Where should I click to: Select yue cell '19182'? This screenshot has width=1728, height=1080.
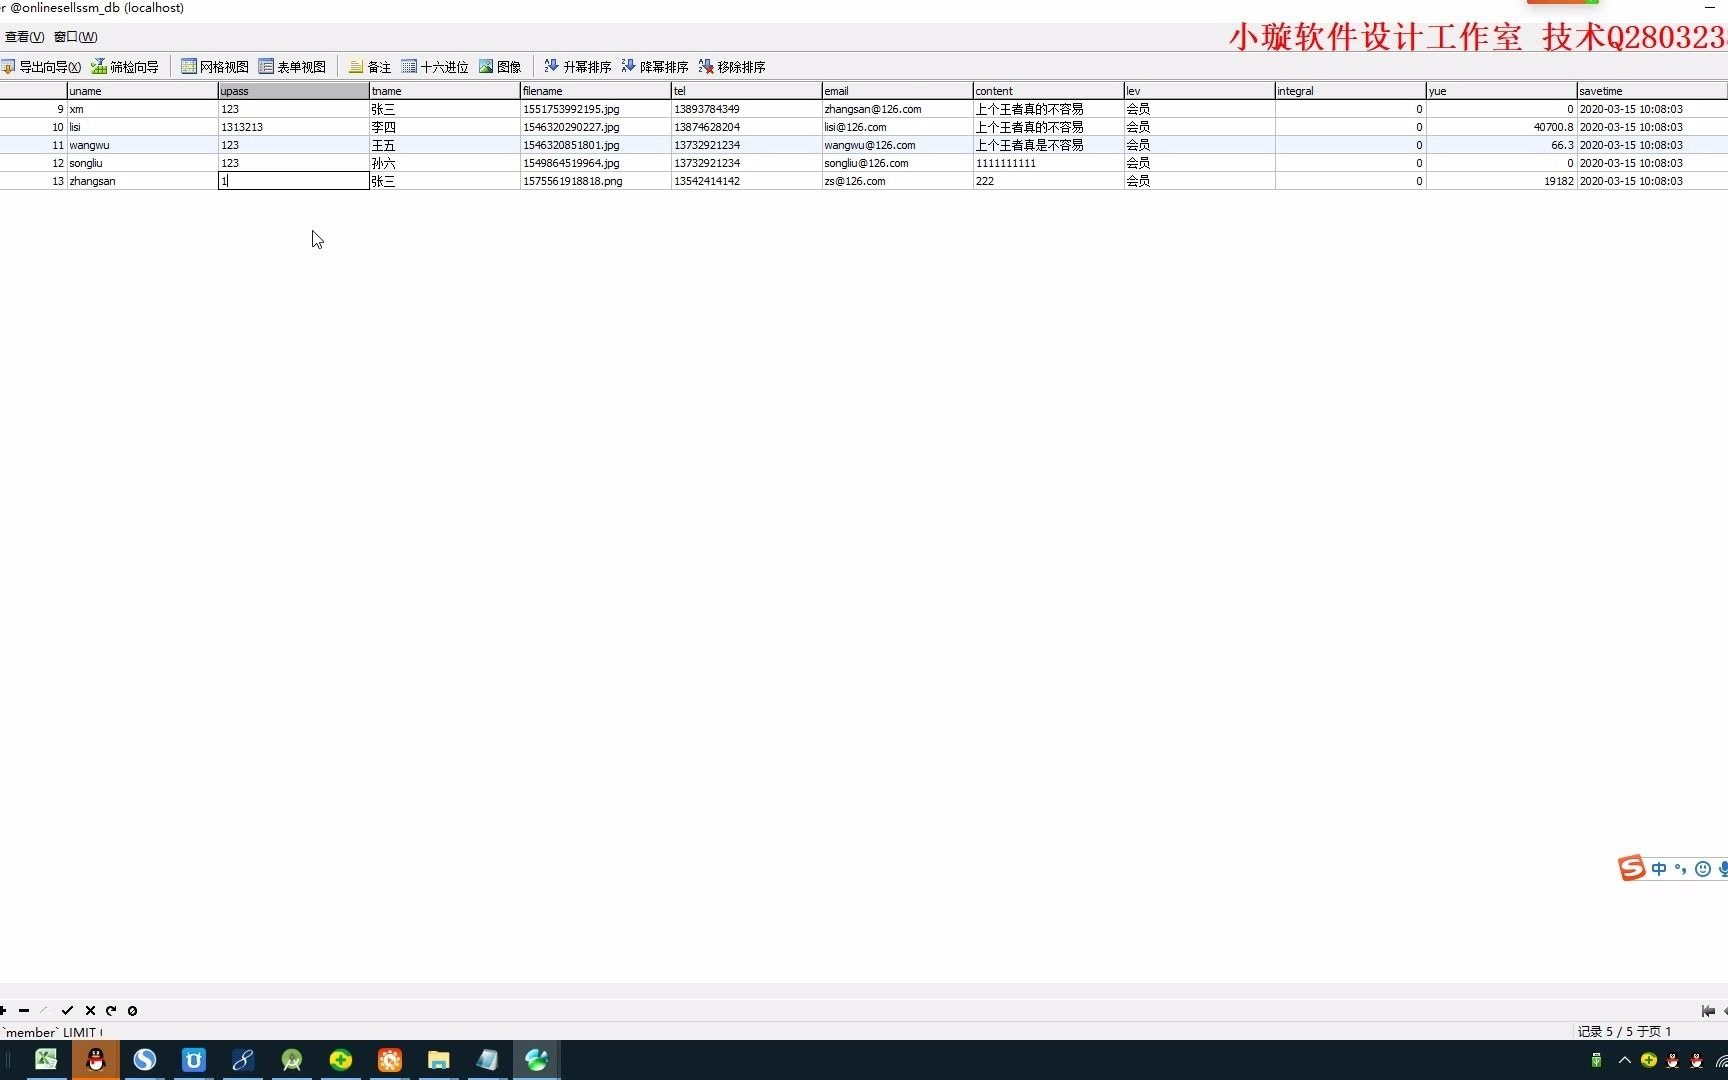tap(1501, 181)
